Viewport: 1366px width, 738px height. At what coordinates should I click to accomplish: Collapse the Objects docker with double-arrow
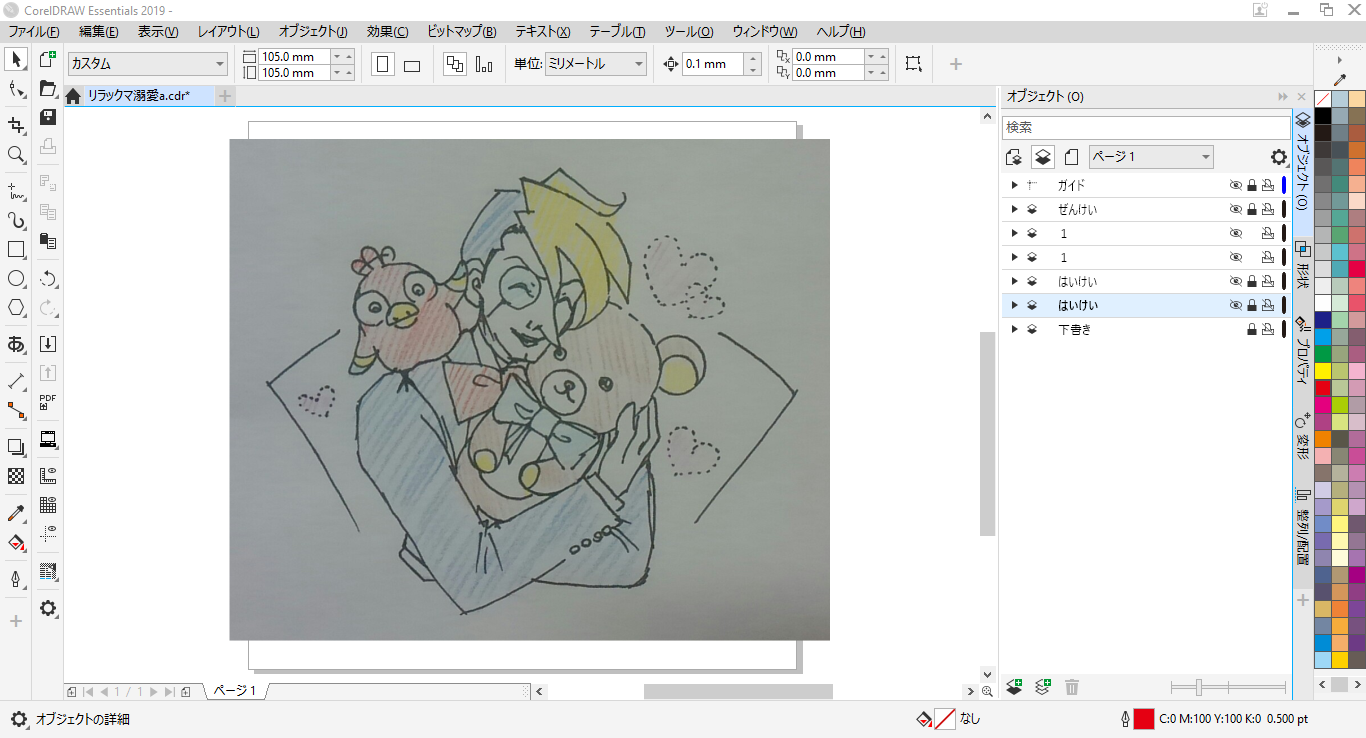pos(1282,97)
